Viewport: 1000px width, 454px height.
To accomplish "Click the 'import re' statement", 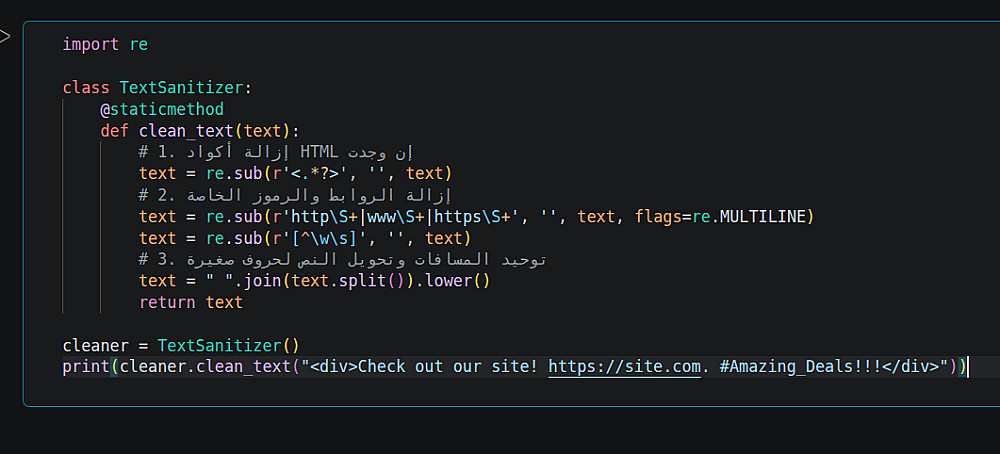I will 104,45.
